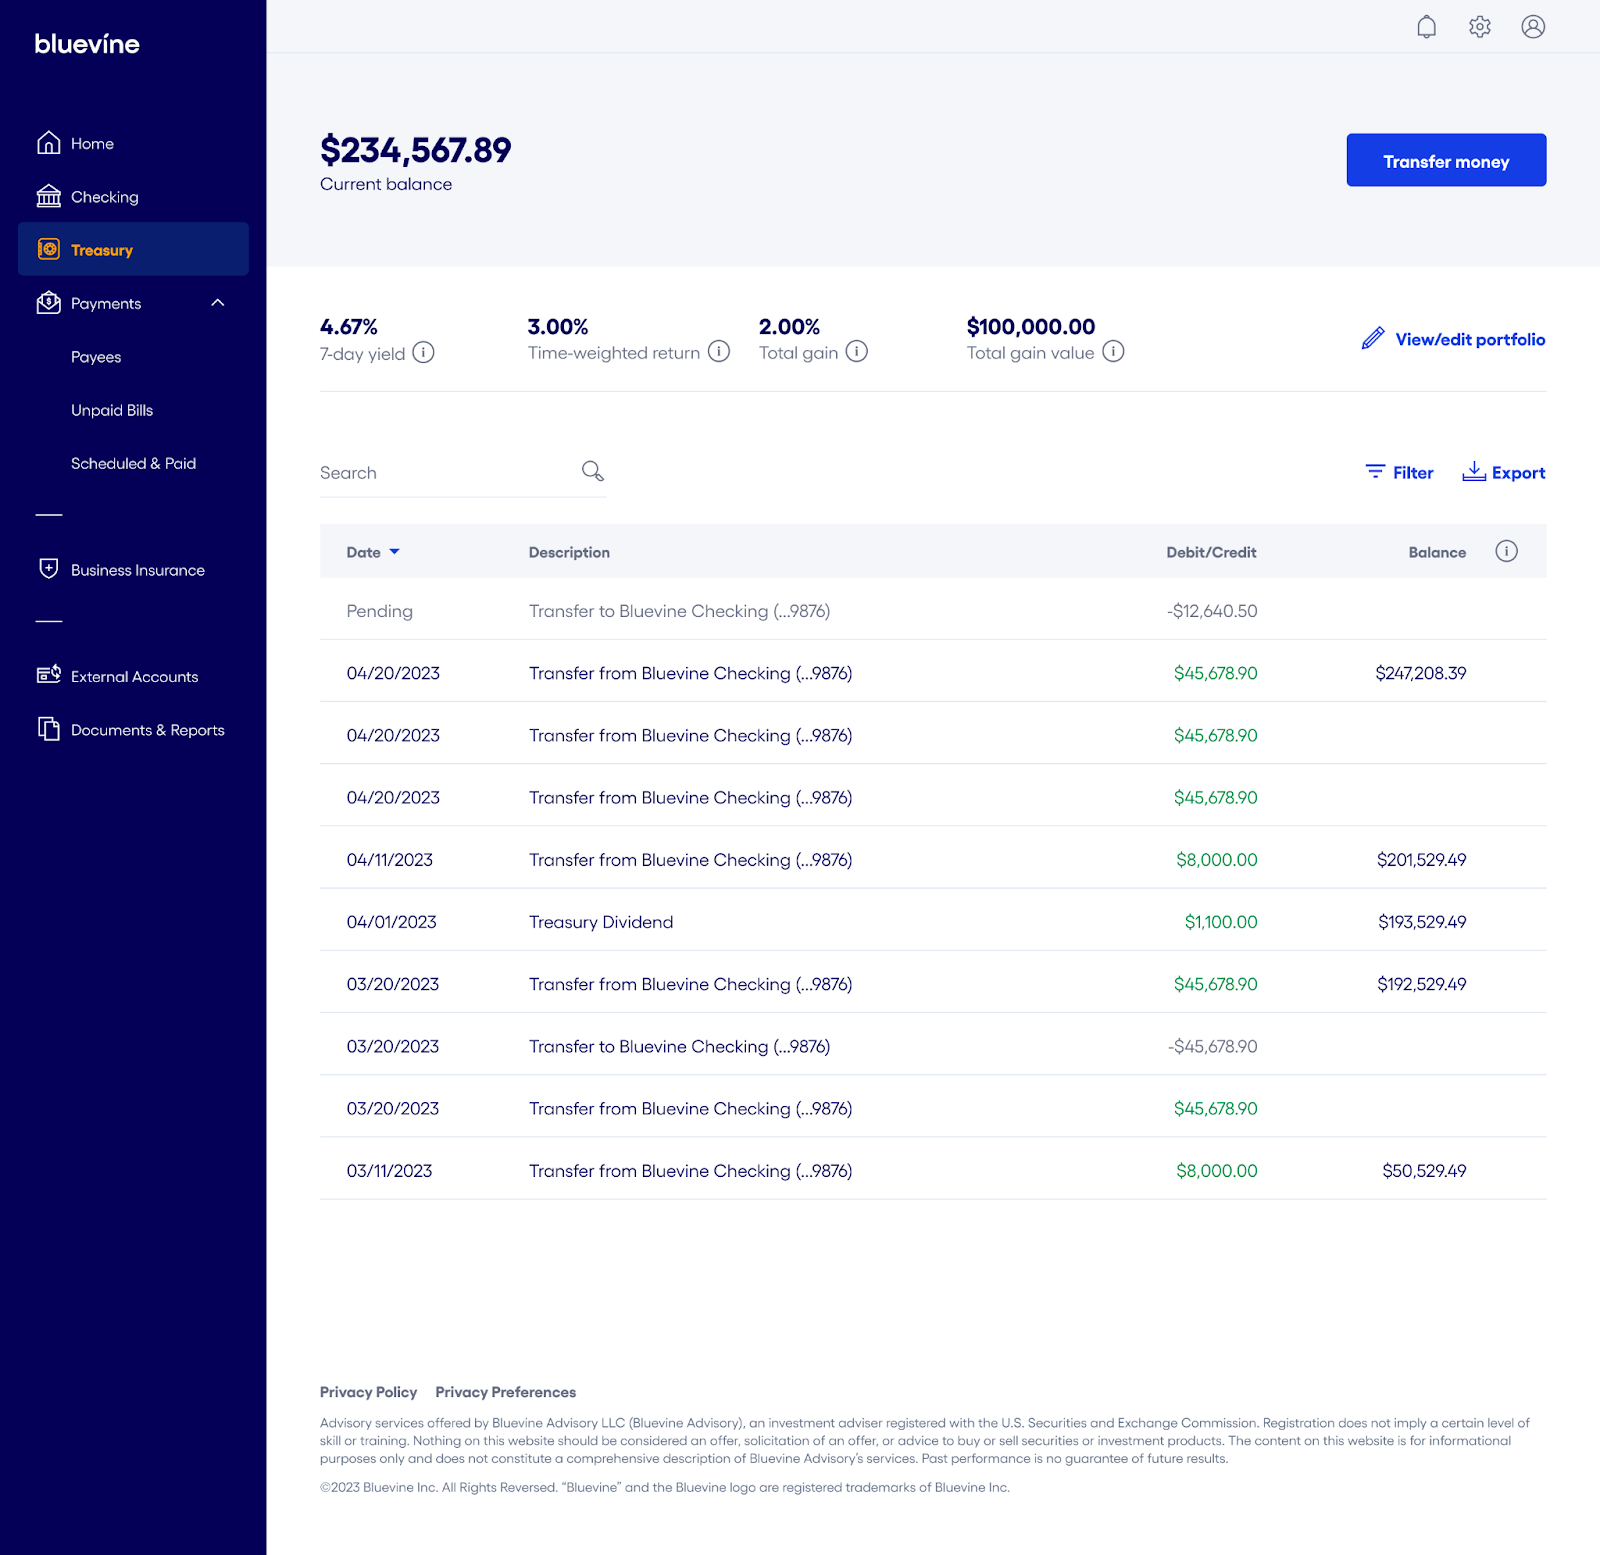This screenshot has height=1555, width=1600.
Task: Open settings gear icon
Action: pos(1480,27)
